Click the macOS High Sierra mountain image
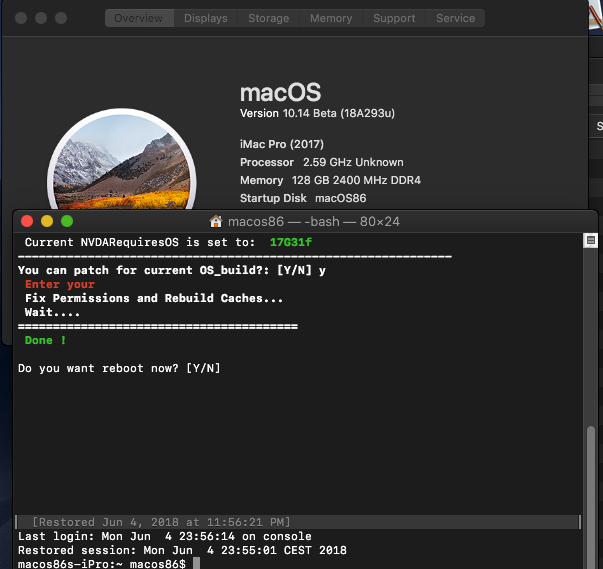The image size is (603, 569). click(122, 160)
